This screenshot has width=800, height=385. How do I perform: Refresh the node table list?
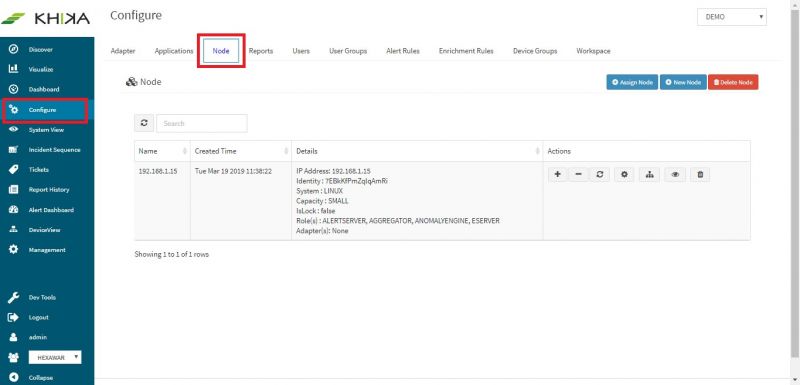click(144, 123)
